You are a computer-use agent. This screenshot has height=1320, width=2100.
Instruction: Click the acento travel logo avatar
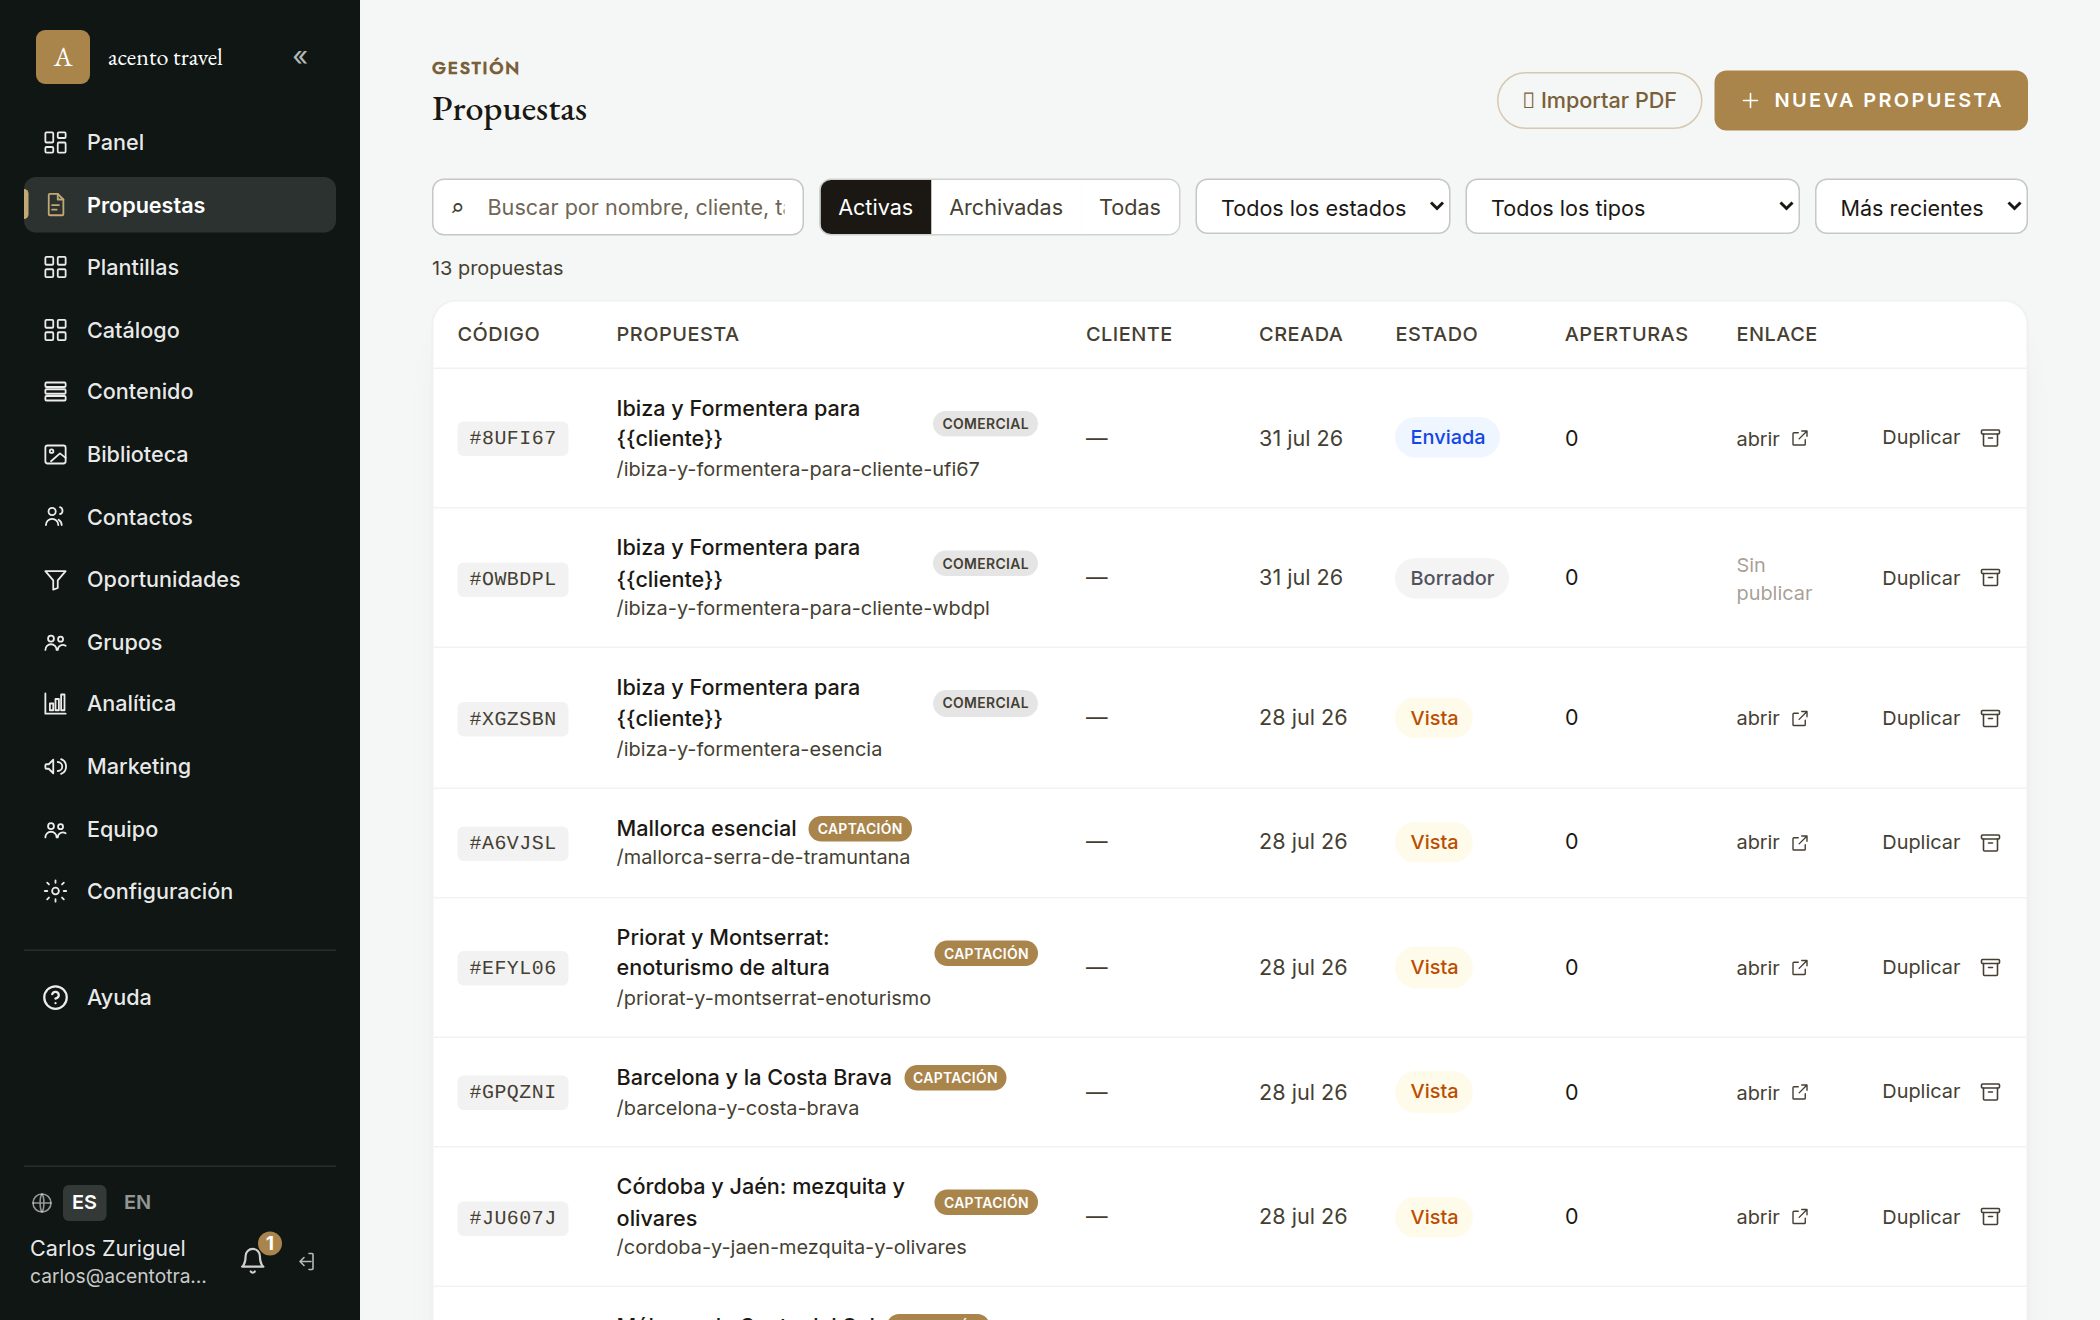(x=63, y=57)
